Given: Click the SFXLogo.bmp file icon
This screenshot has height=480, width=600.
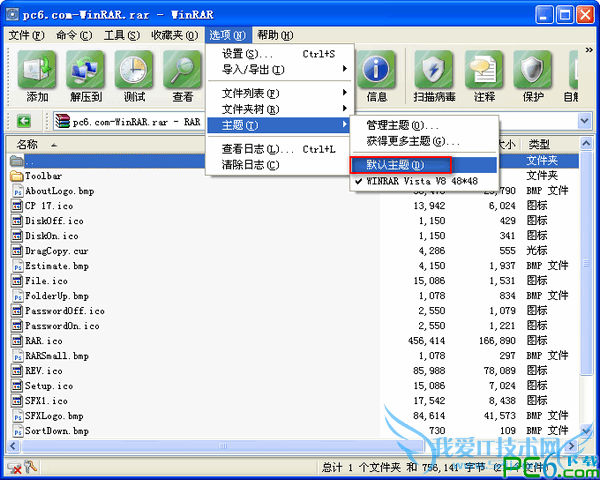Looking at the screenshot, I should [17, 416].
